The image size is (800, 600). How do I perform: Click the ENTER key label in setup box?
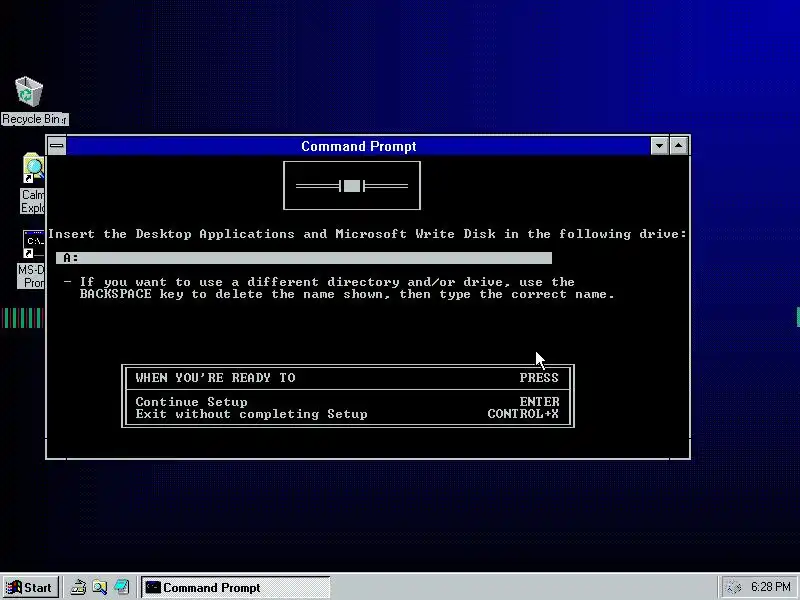coord(539,402)
